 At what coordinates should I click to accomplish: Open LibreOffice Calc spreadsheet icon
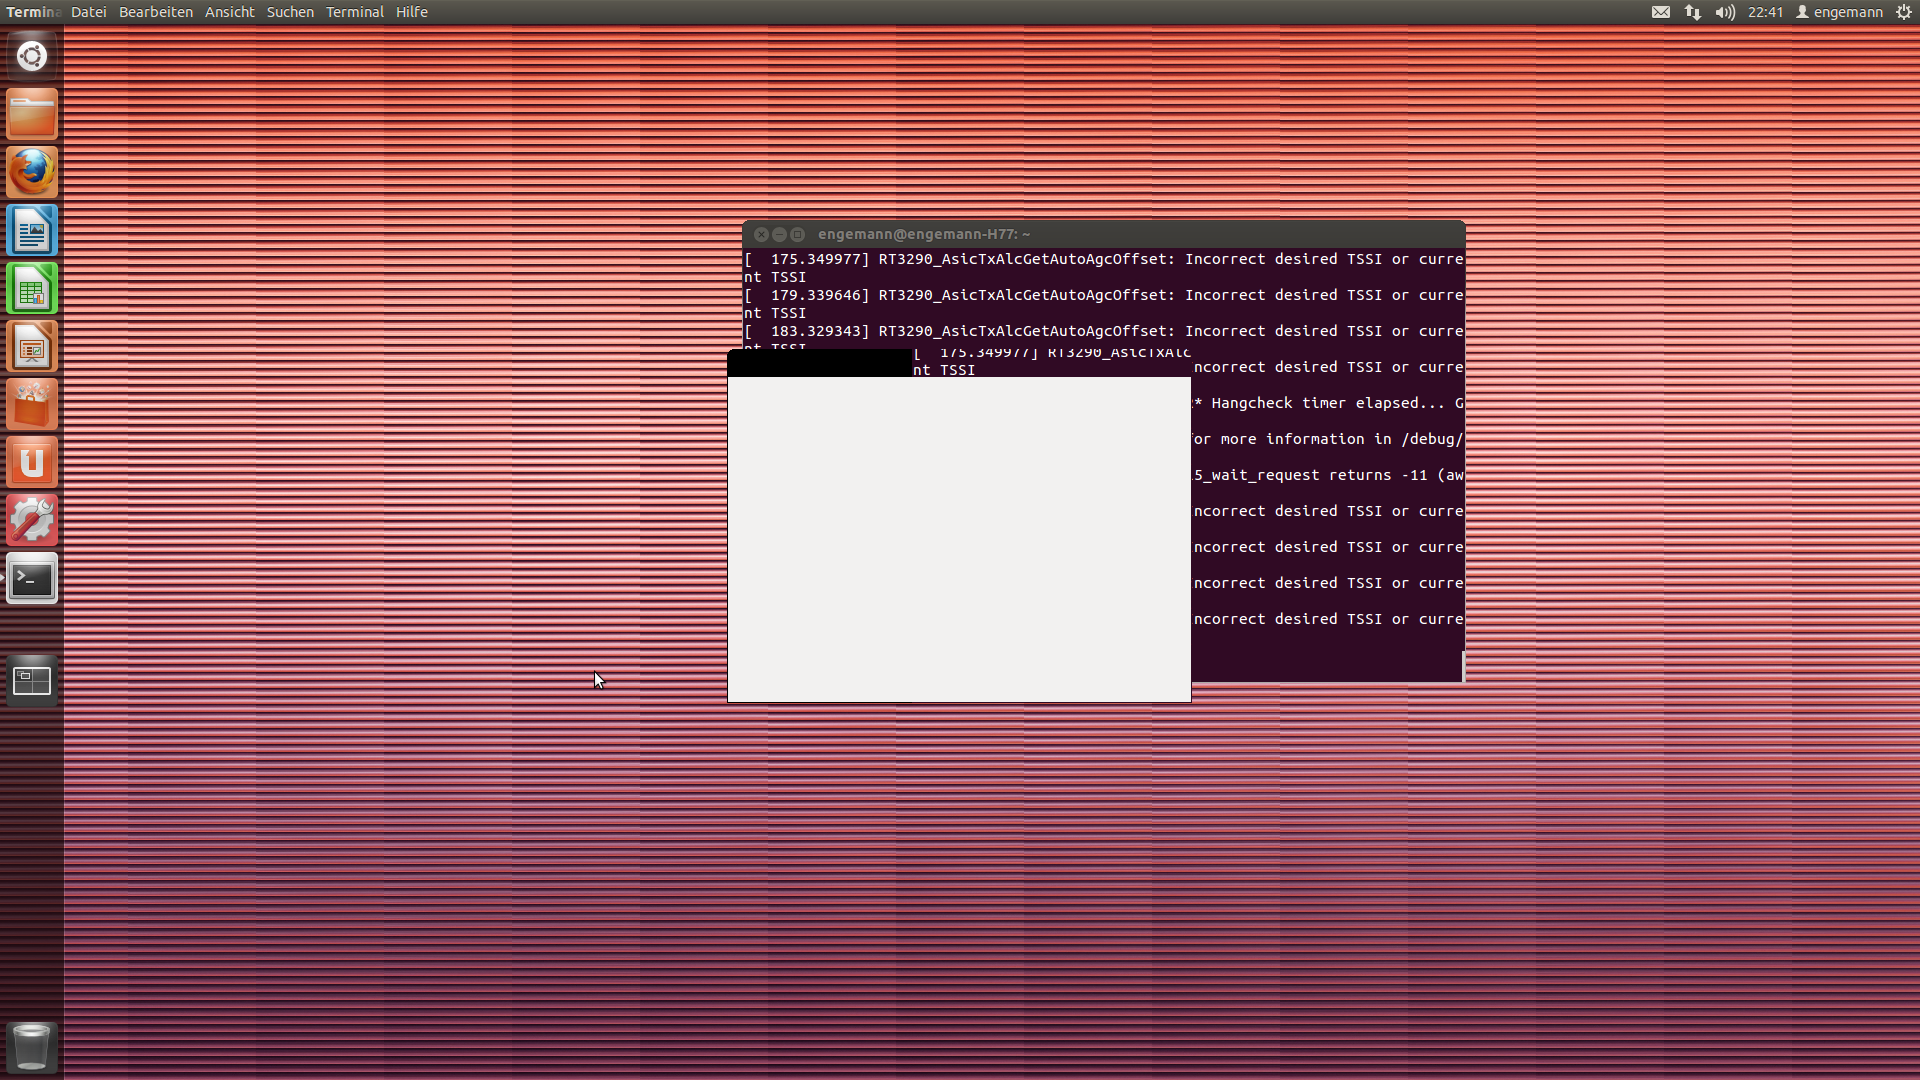point(32,289)
